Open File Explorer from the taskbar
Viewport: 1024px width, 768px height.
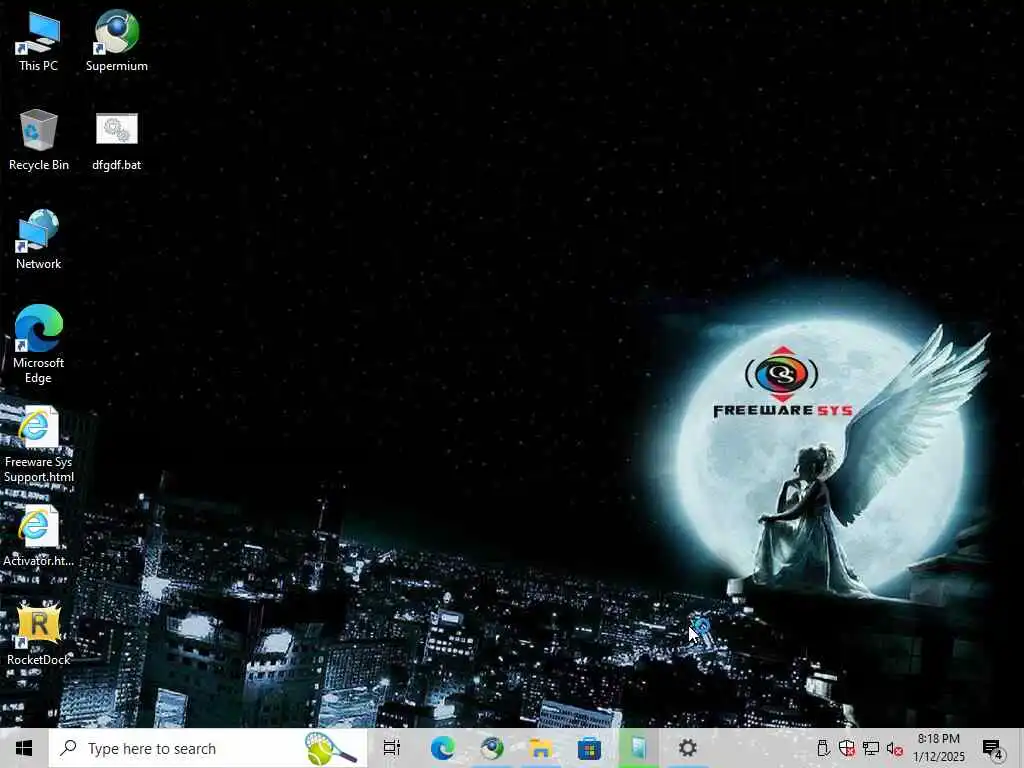point(541,748)
